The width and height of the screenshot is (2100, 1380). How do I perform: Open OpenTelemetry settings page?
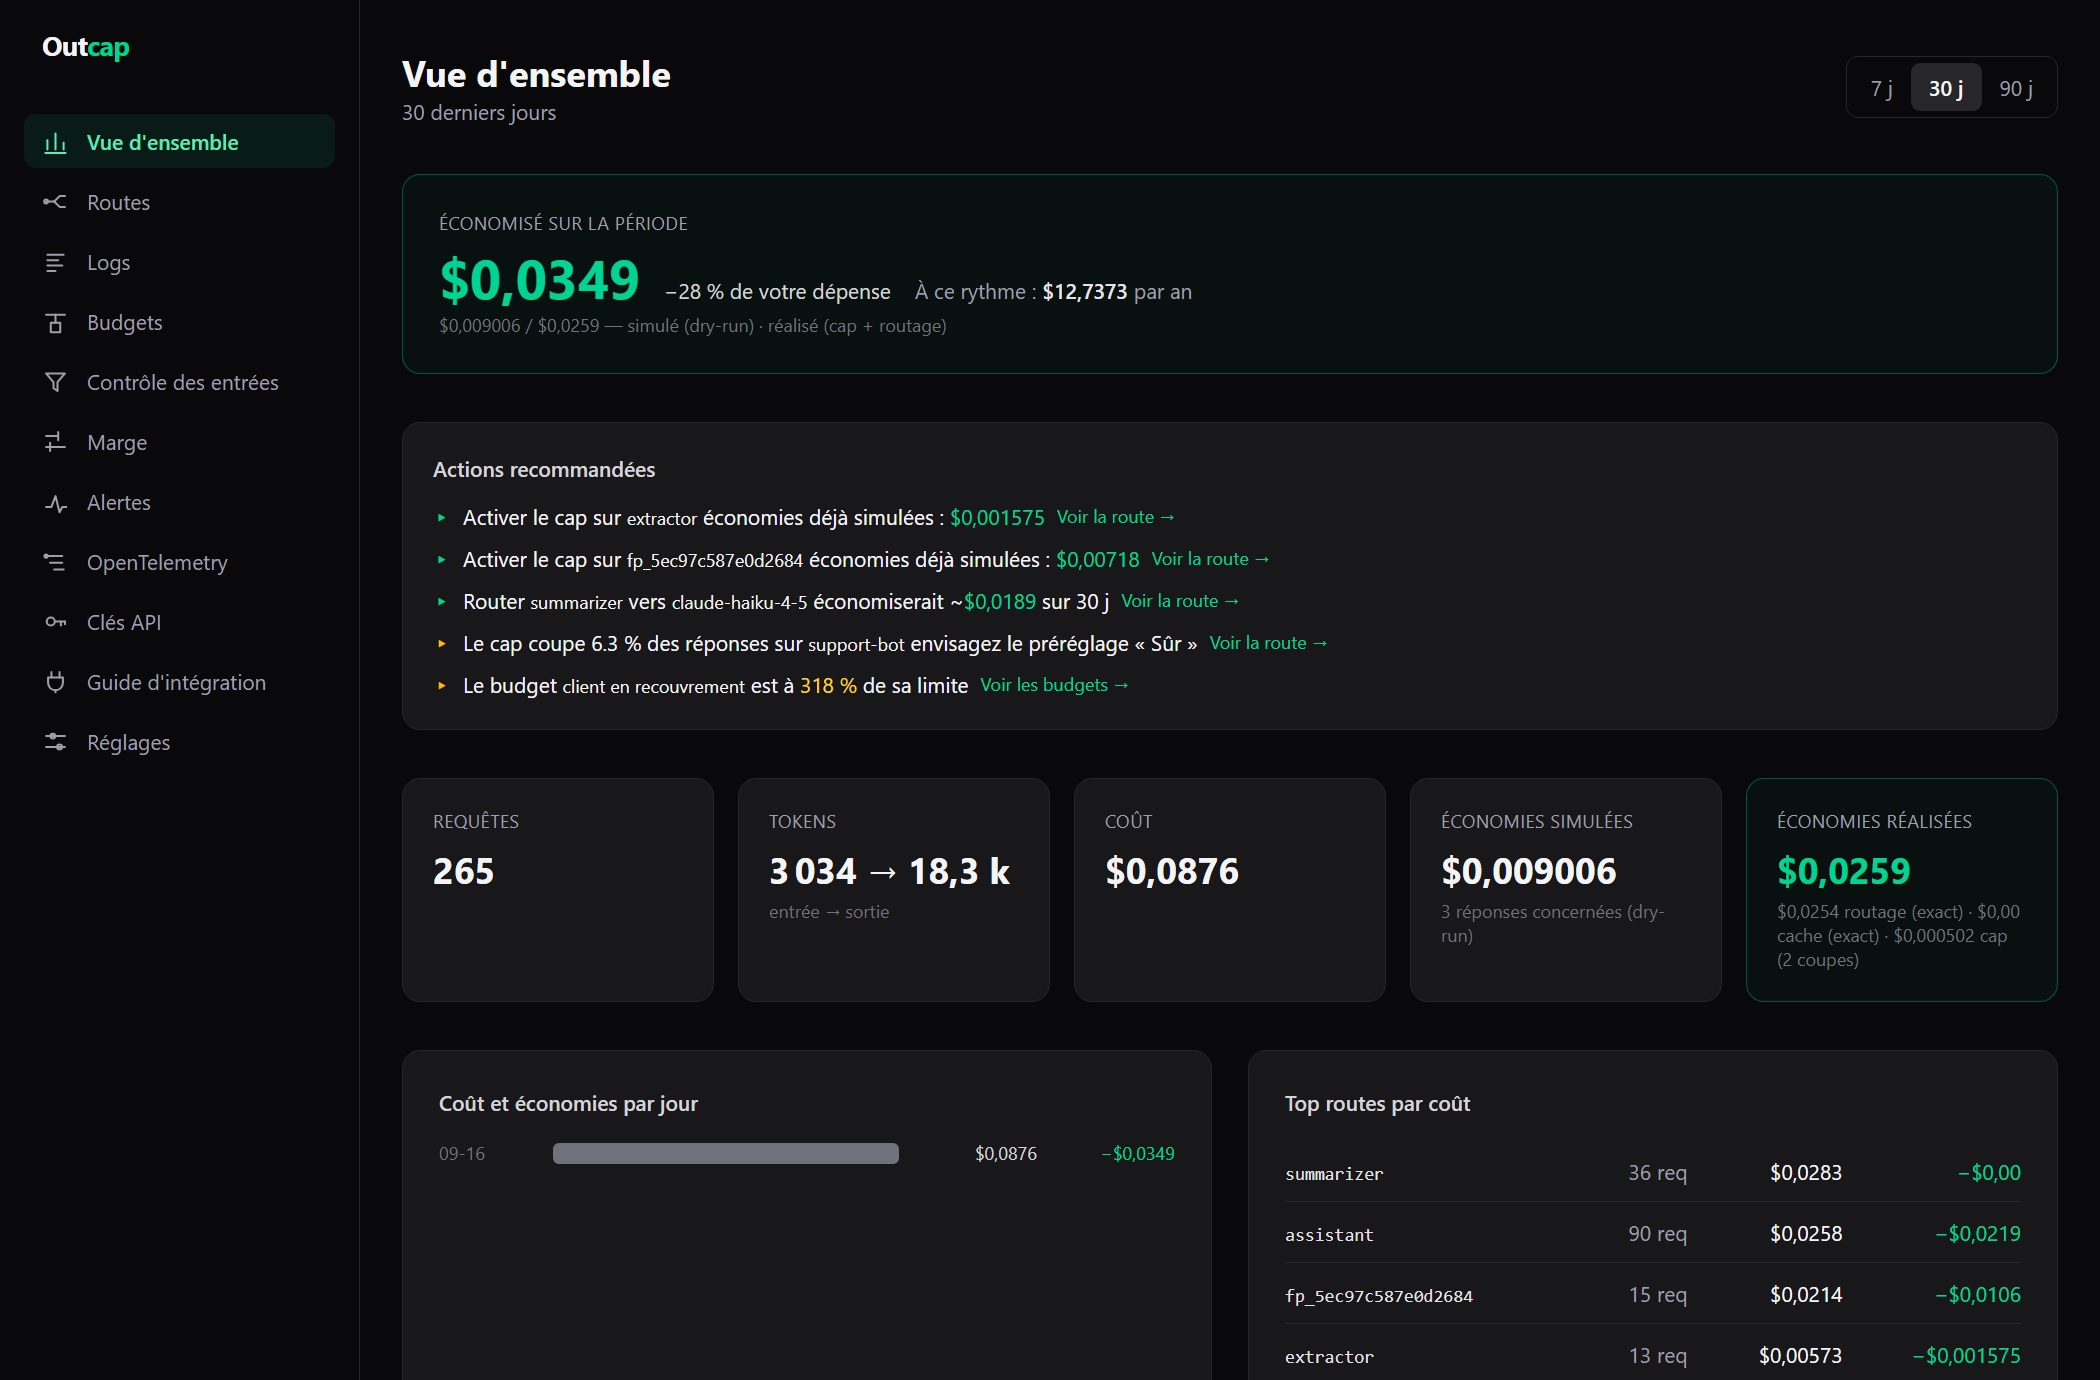[179, 563]
